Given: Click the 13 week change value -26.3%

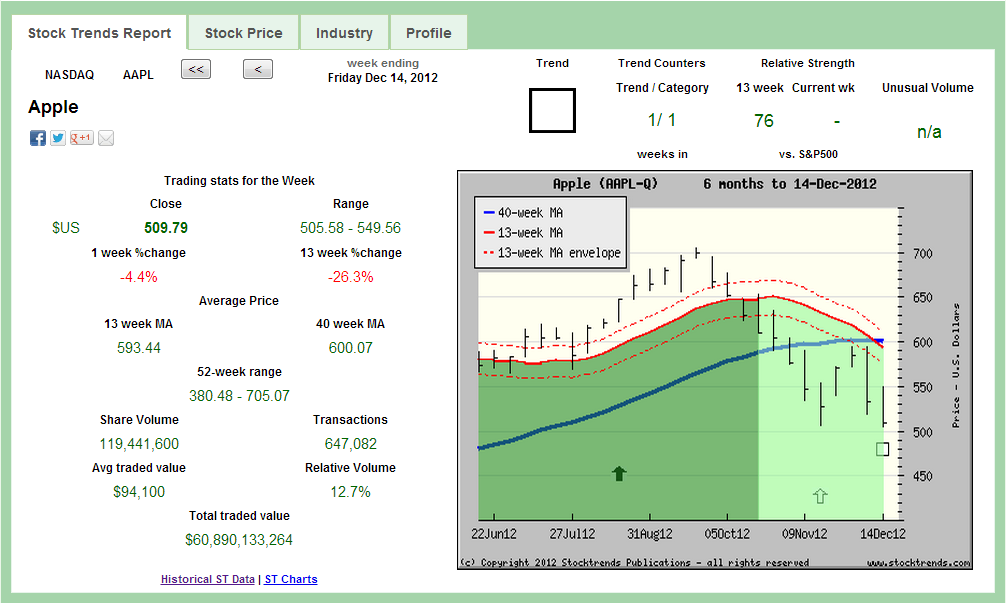Looking at the screenshot, I should 350,277.
